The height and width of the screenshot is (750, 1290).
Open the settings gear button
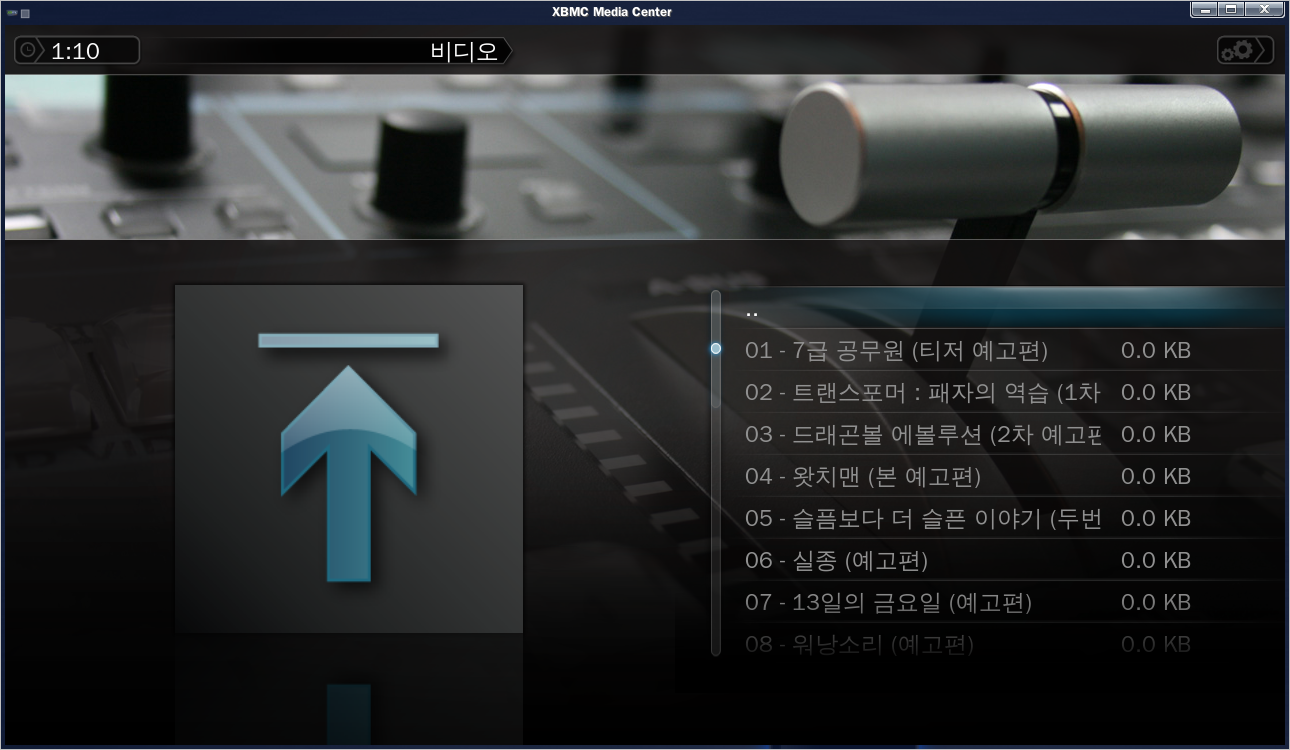click(x=1245, y=50)
